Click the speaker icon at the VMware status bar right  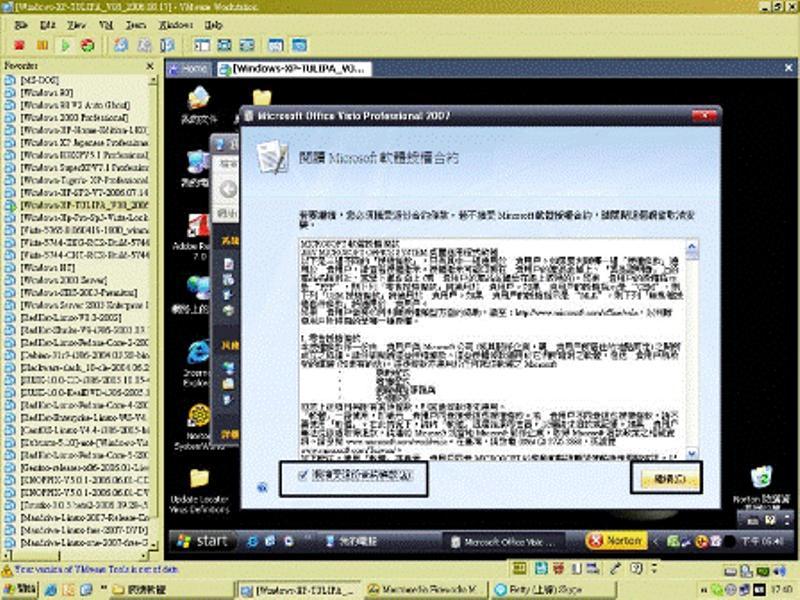[779, 570]
